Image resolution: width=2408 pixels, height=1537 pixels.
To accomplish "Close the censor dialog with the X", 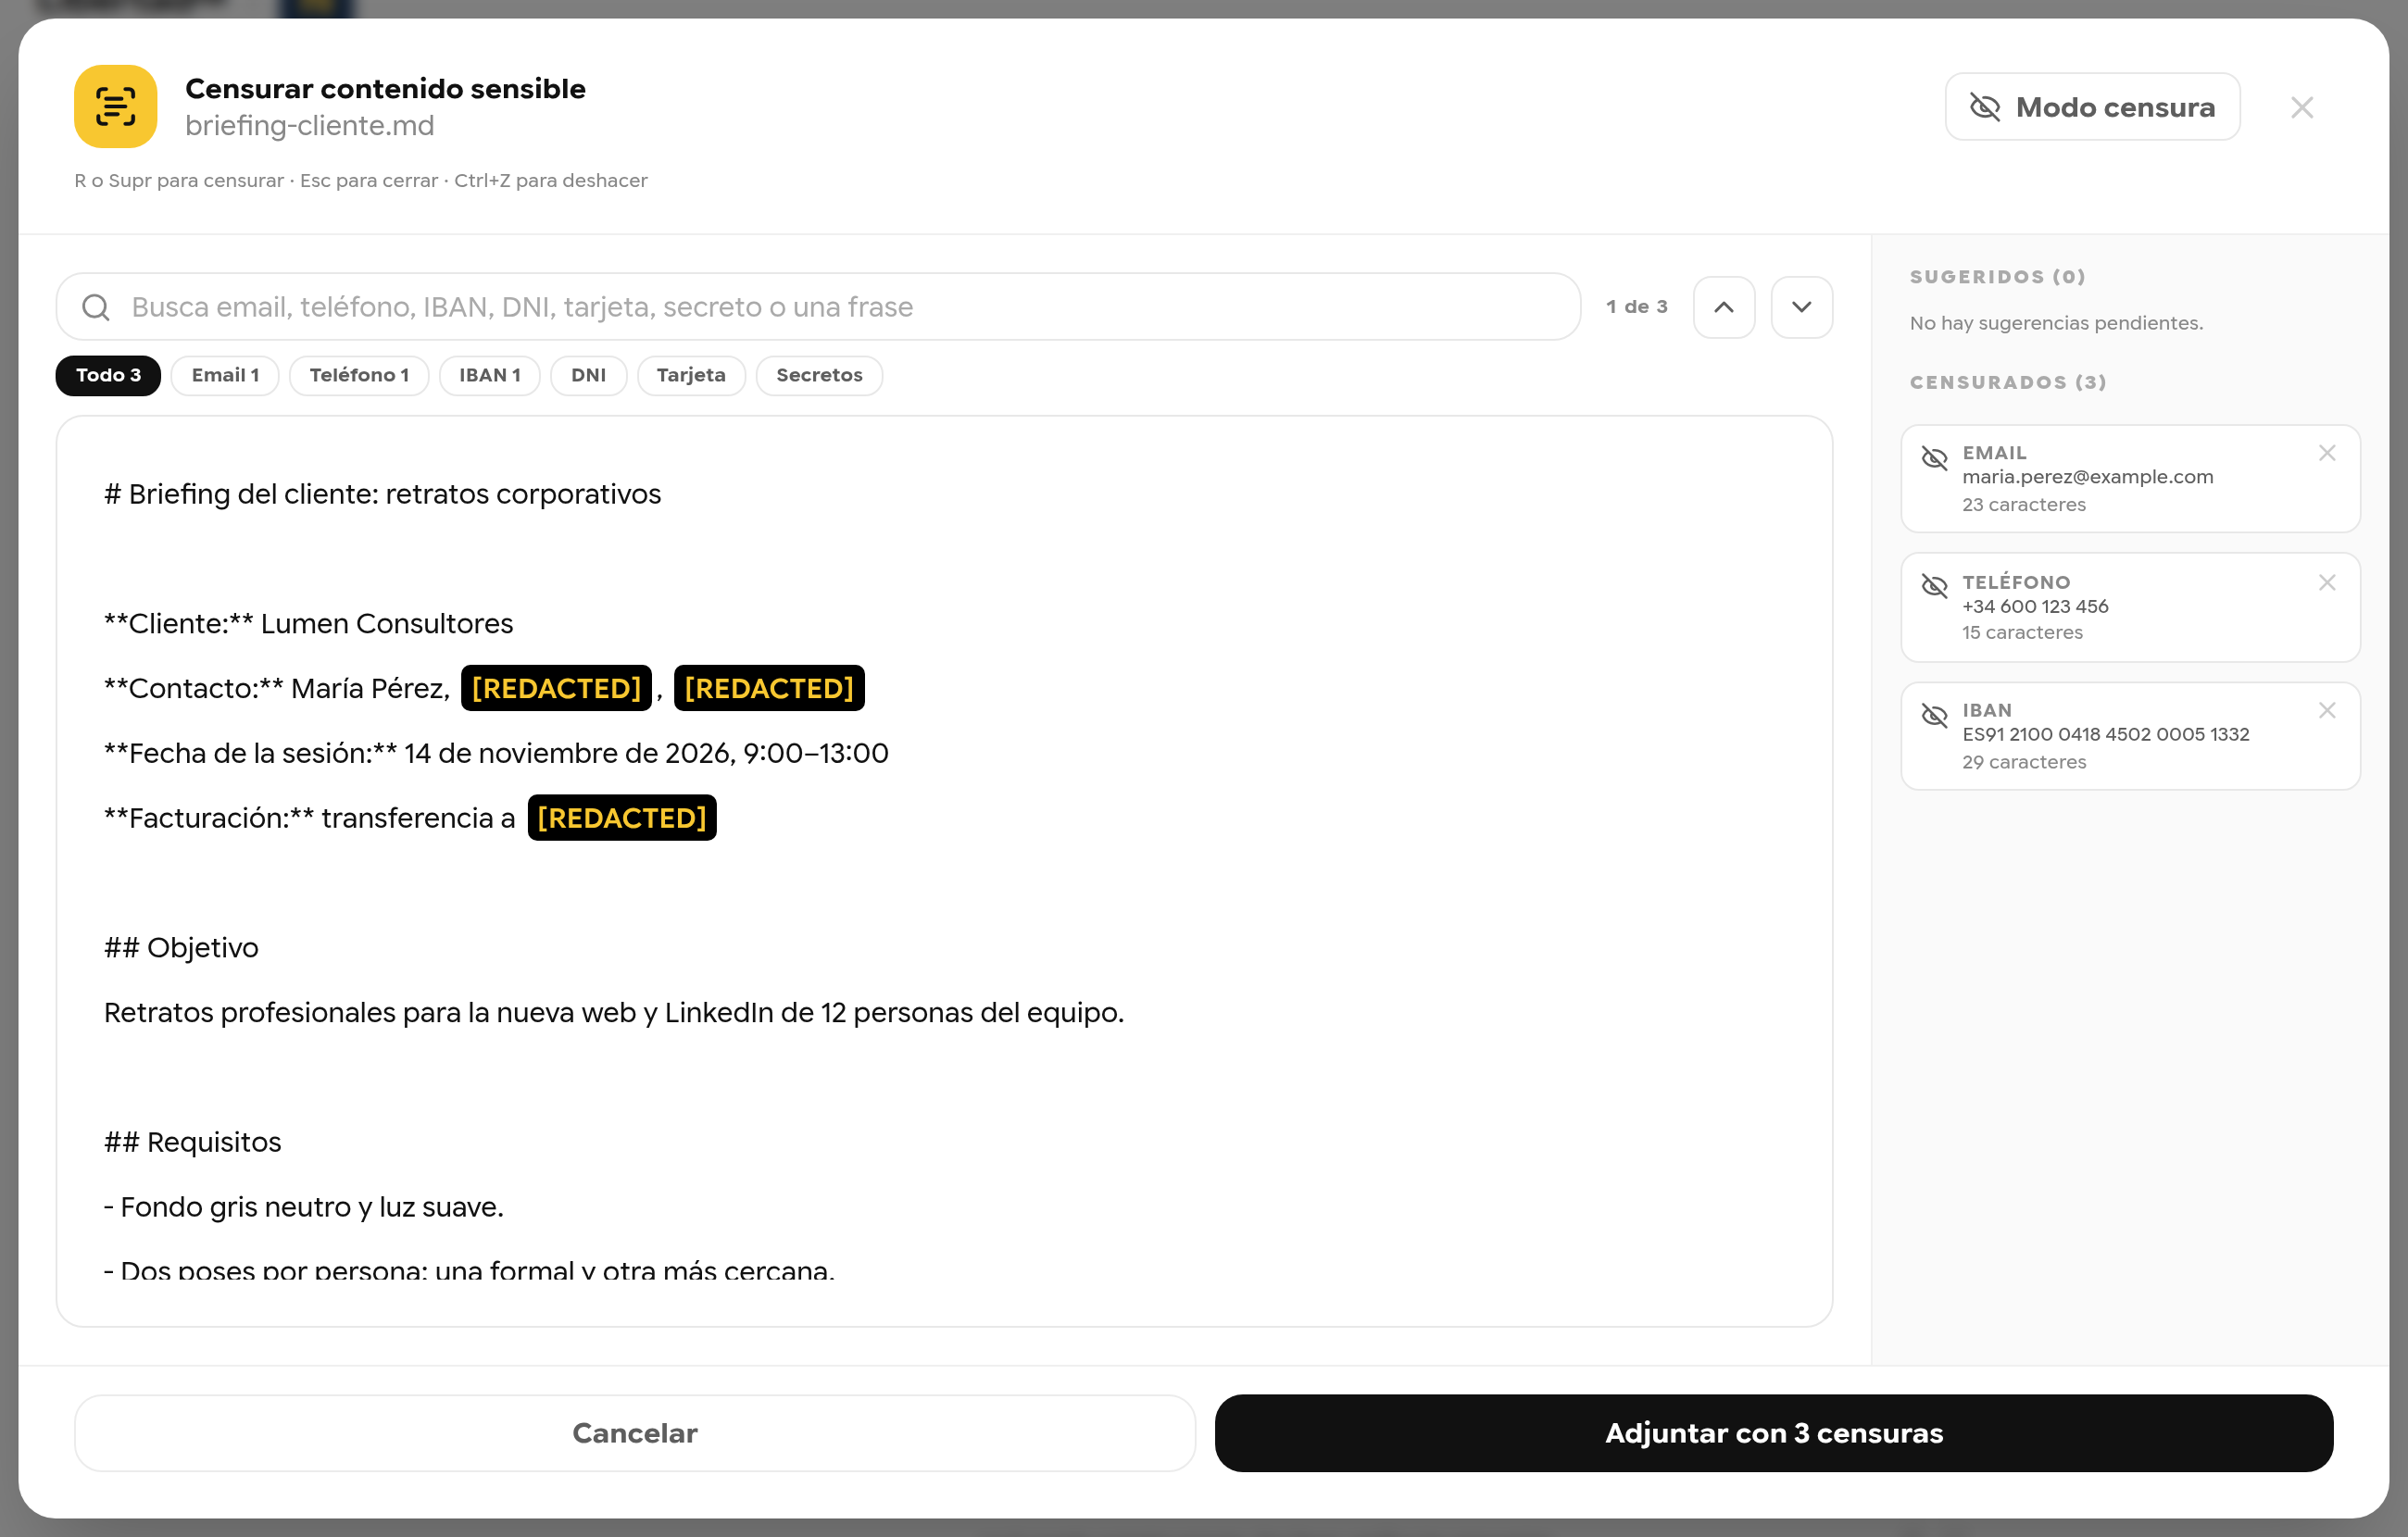I will coord(2301,107).
